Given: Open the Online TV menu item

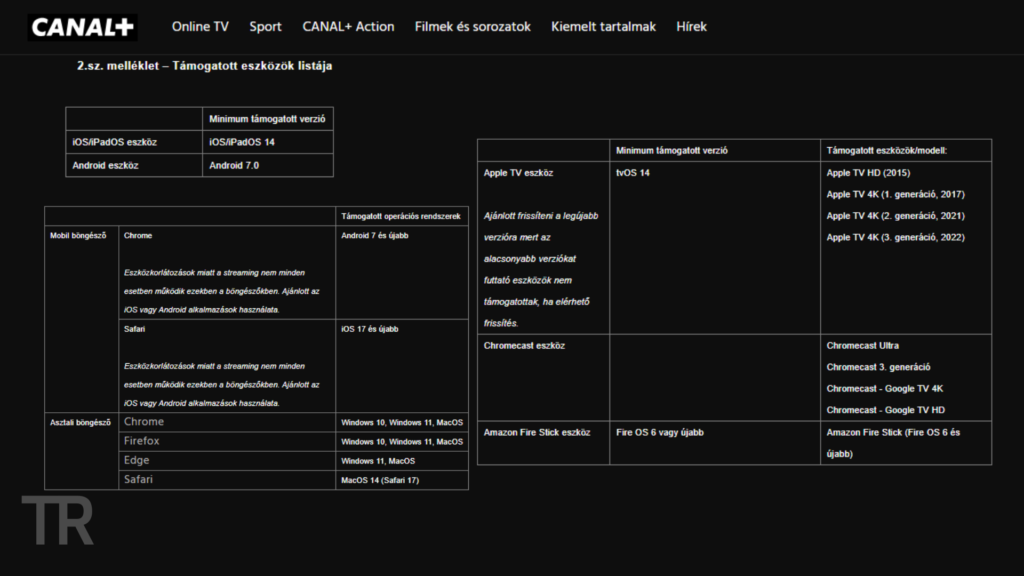Looking at the screenshot, I should tap(200, 27).
